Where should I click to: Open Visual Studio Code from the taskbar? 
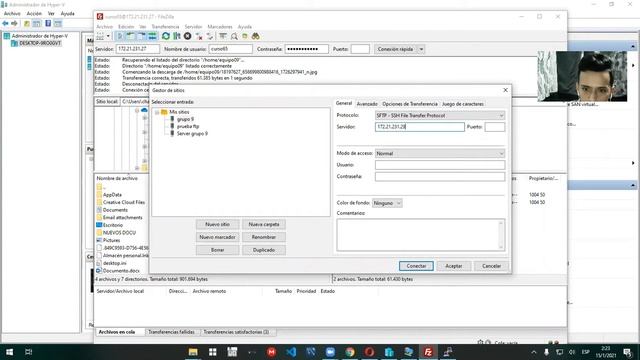(291, 352)
